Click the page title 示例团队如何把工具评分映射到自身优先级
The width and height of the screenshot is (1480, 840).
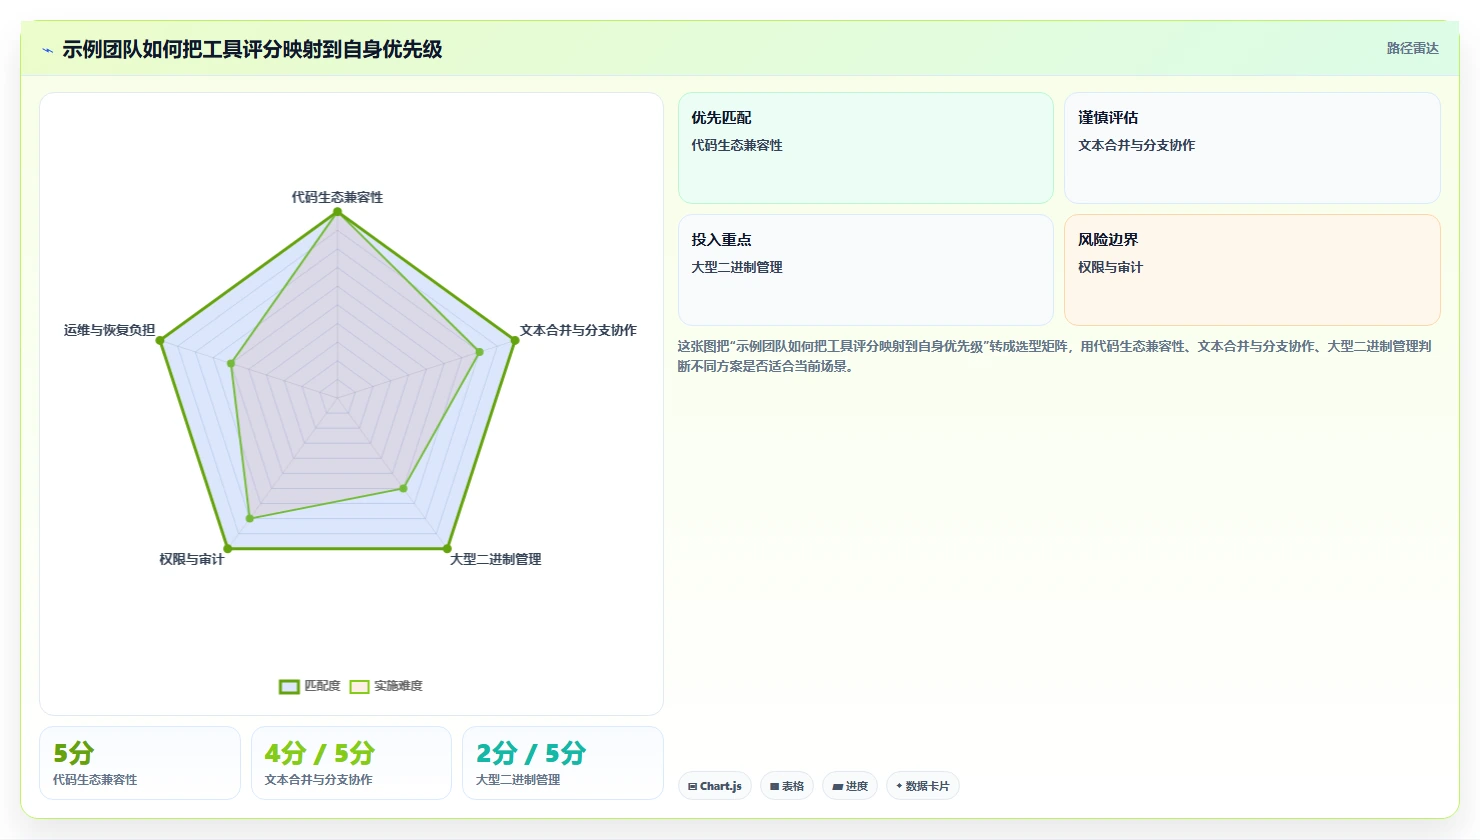[252, 49]
